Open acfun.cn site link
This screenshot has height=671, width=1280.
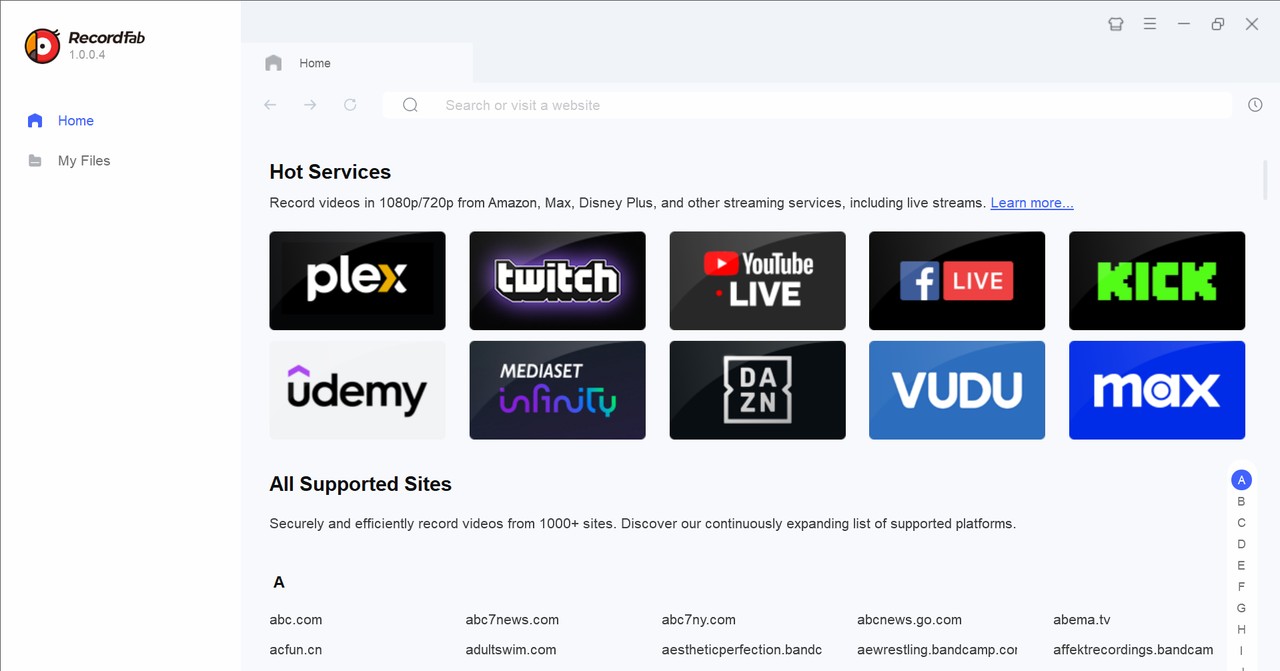[296, 650]
